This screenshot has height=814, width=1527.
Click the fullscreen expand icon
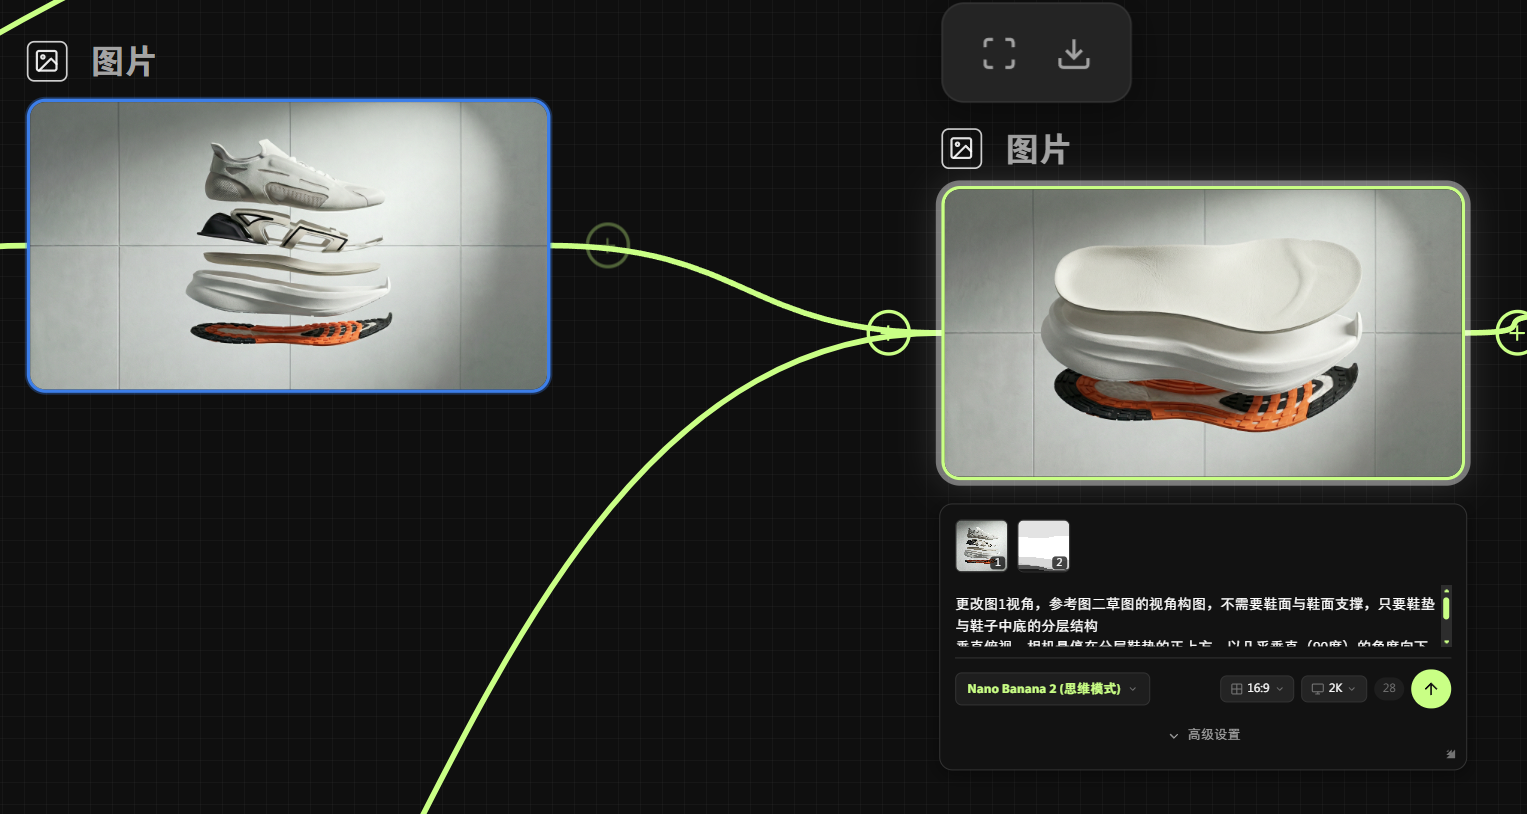[x=998, y=53]
